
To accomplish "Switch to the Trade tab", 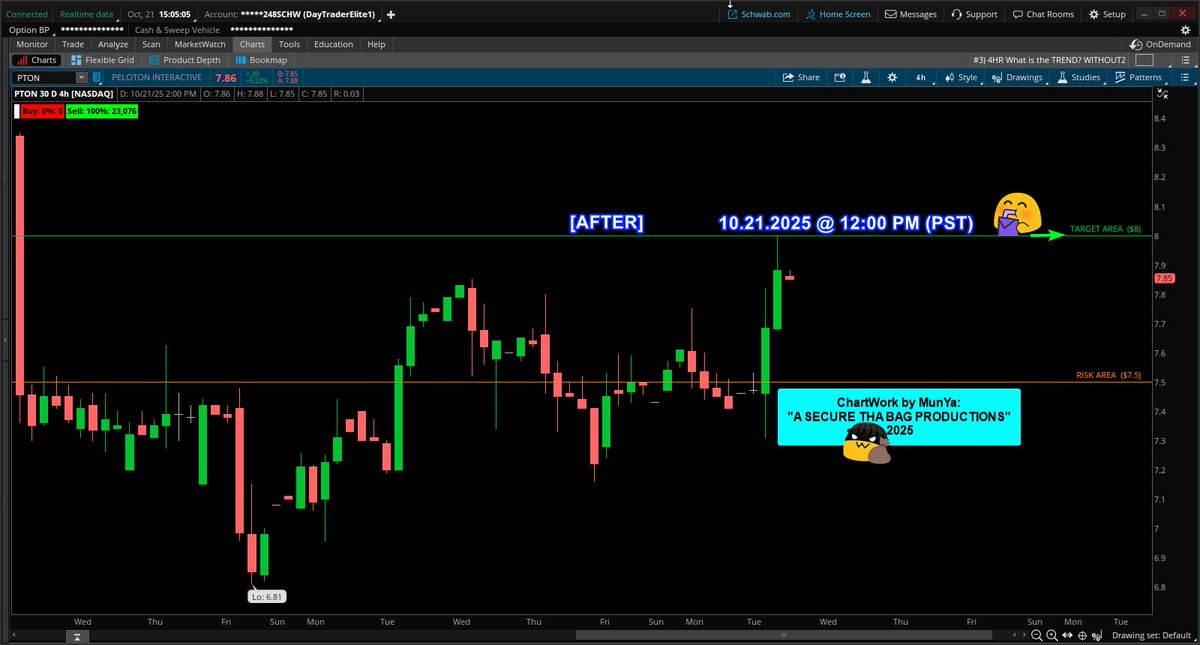I will 73,44.
